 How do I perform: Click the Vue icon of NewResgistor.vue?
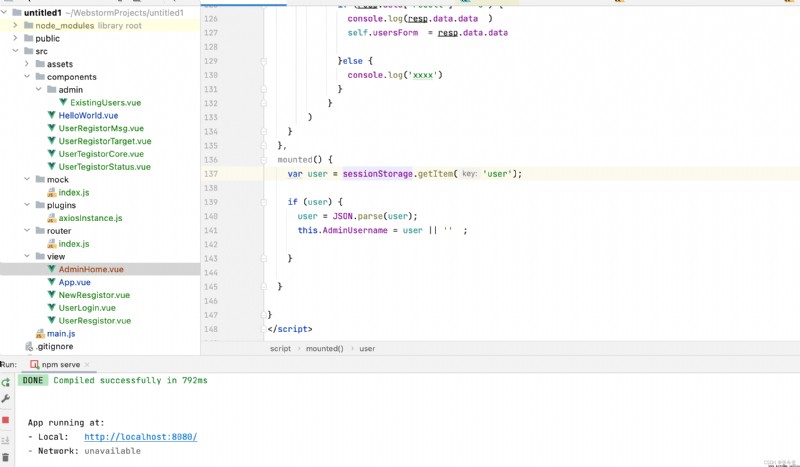52,294
